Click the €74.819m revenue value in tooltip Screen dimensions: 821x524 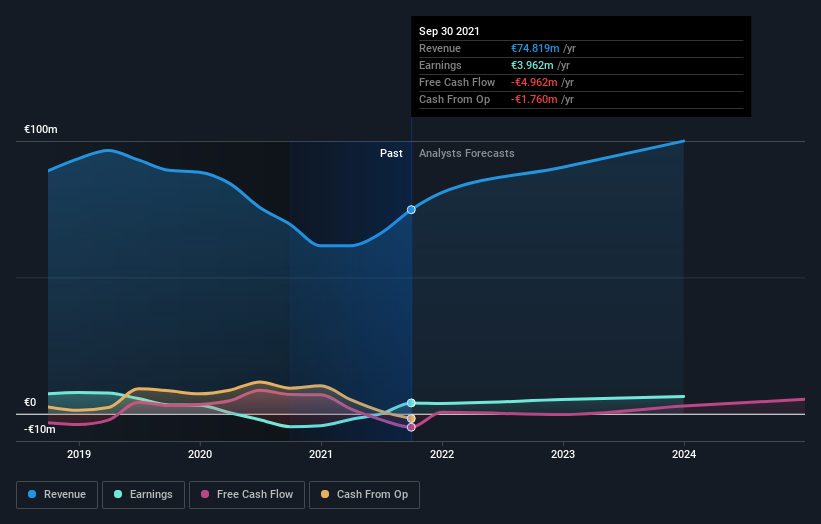[x=535, y=48]
